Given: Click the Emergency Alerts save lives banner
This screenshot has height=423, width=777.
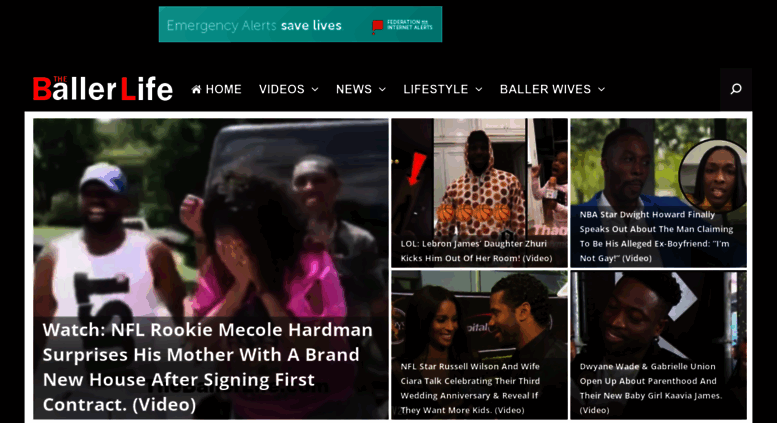Looking at the screenshot, I should coord(300,24).
